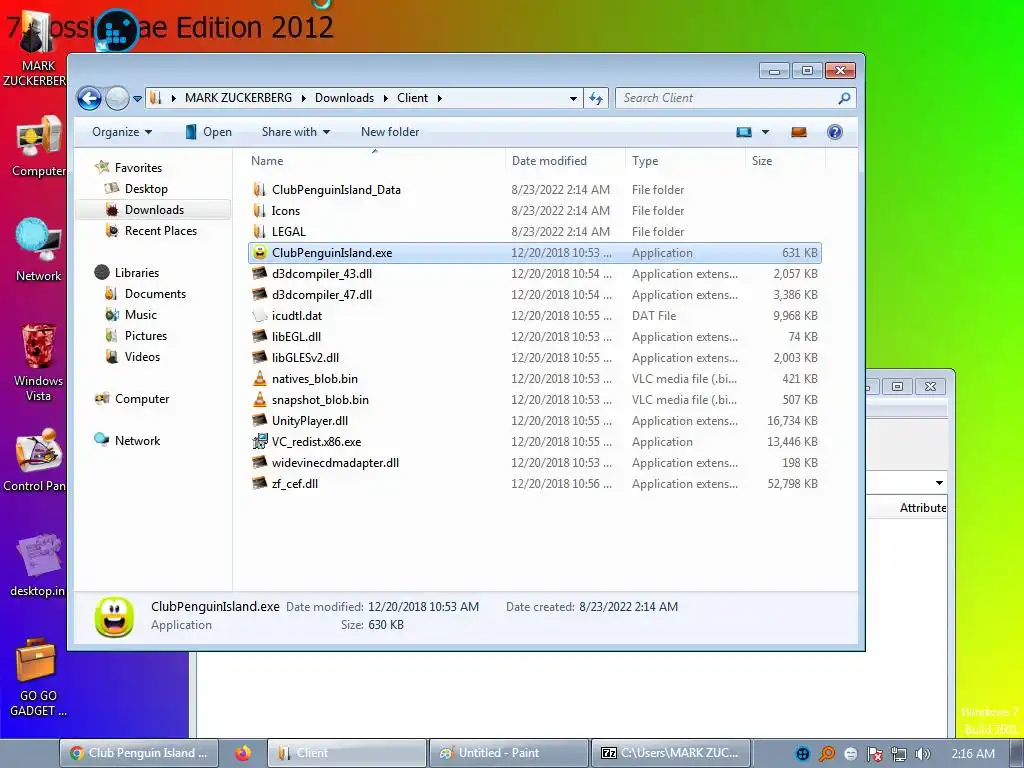
Task: Click the large smiley icon in details pane
Action: 114,616
